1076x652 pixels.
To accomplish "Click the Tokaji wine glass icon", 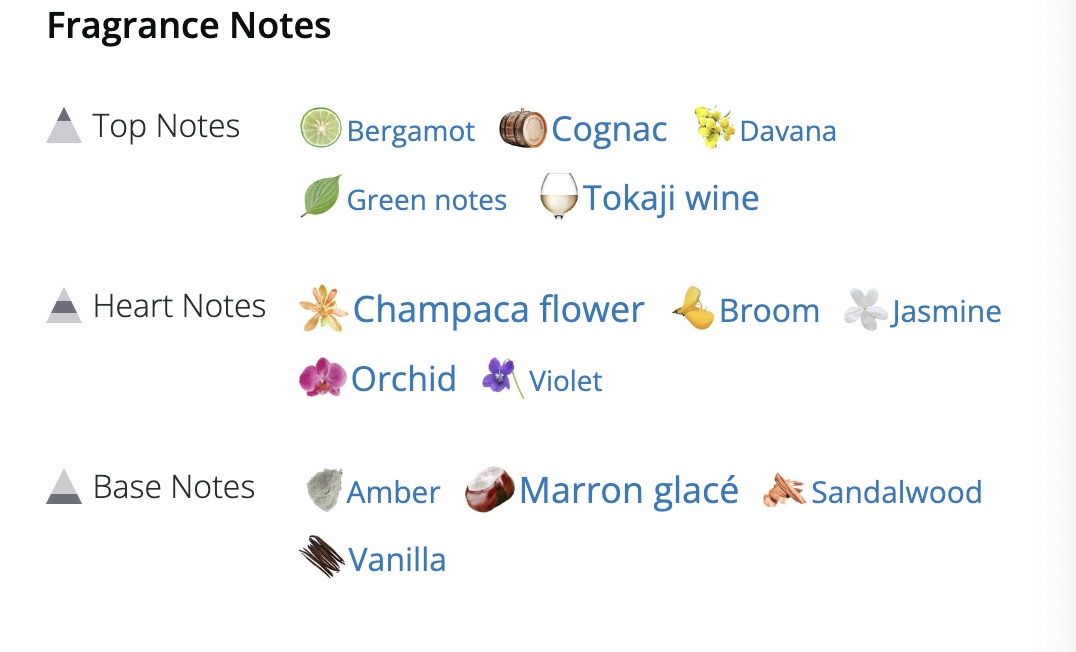I will pos(559,196).
